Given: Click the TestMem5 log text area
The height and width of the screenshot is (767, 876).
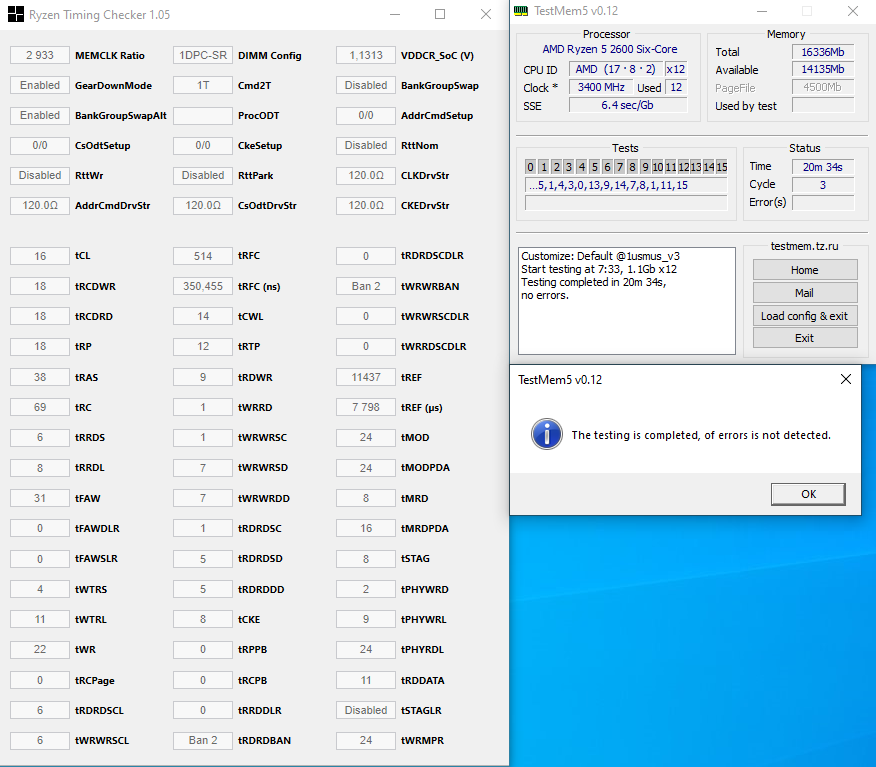Looking at the screenshot, I should coord(627,301).
